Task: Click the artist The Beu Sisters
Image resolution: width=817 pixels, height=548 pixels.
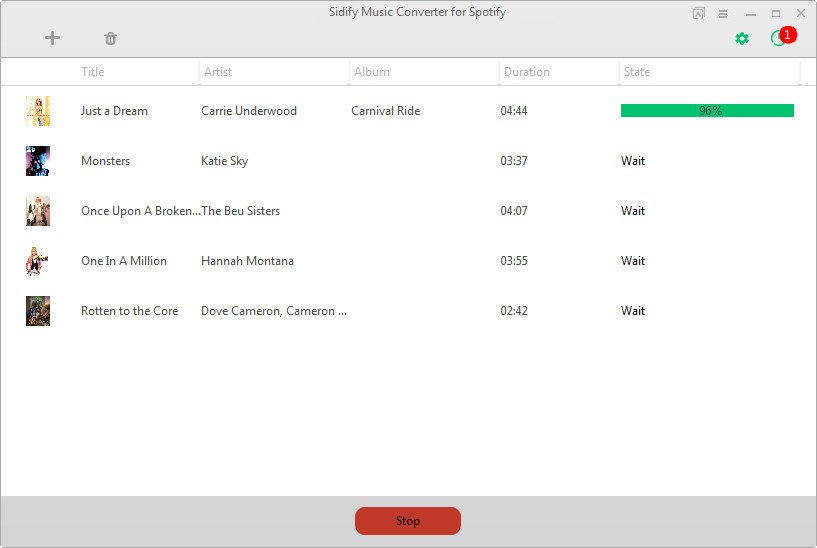Action: (241, 211)
